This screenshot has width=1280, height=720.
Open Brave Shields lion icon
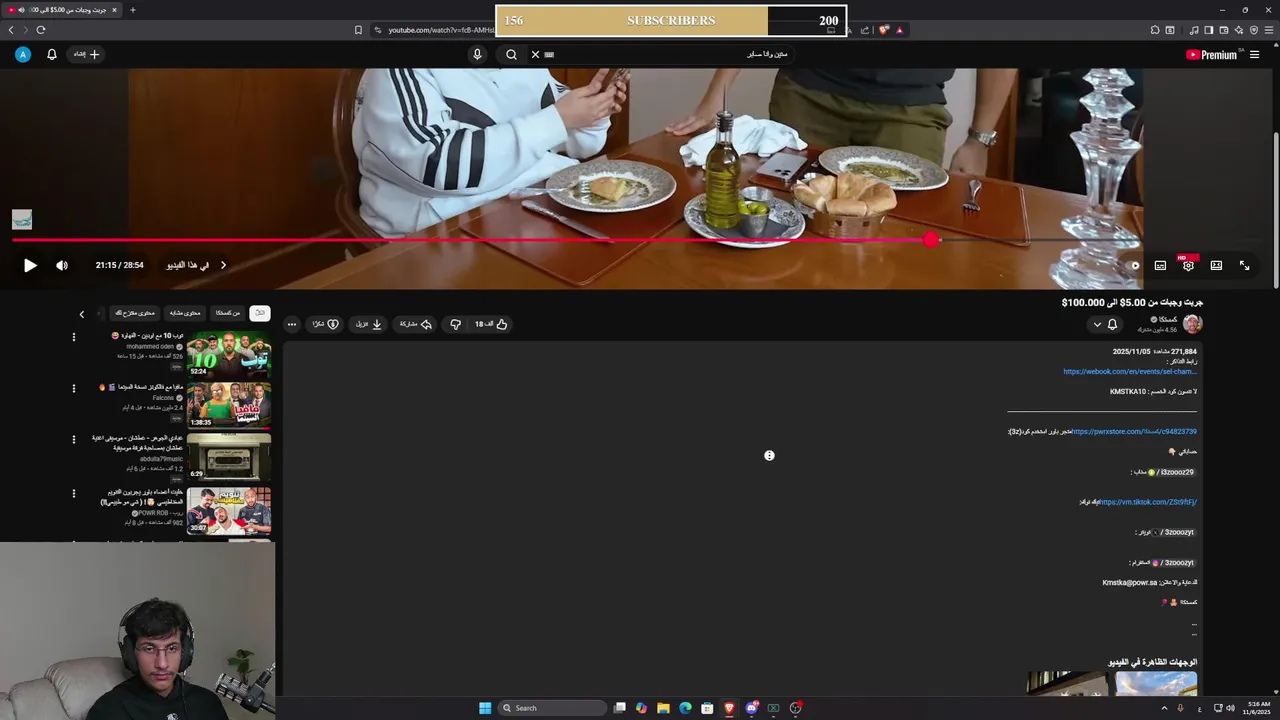(x=883, y=30)
